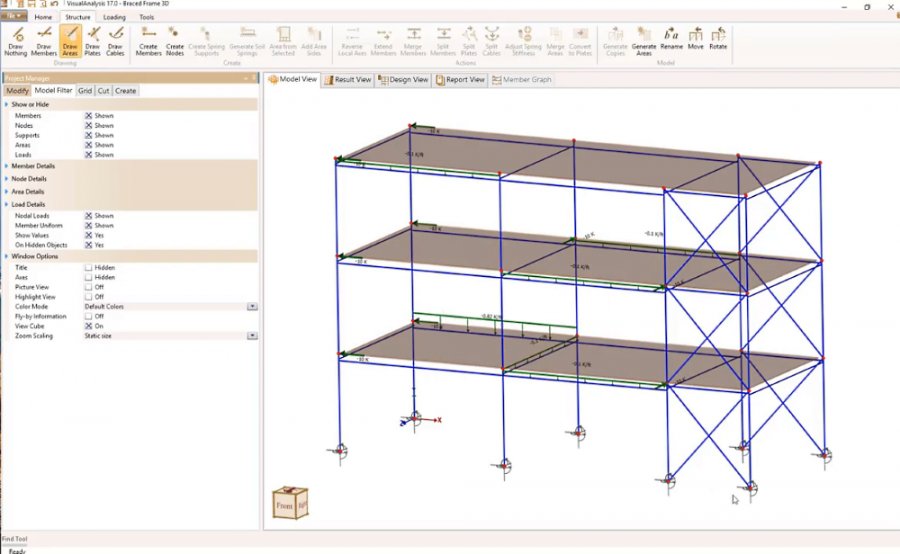
Task: Click Create Members in the ribbon
Action: pos(149,41)
